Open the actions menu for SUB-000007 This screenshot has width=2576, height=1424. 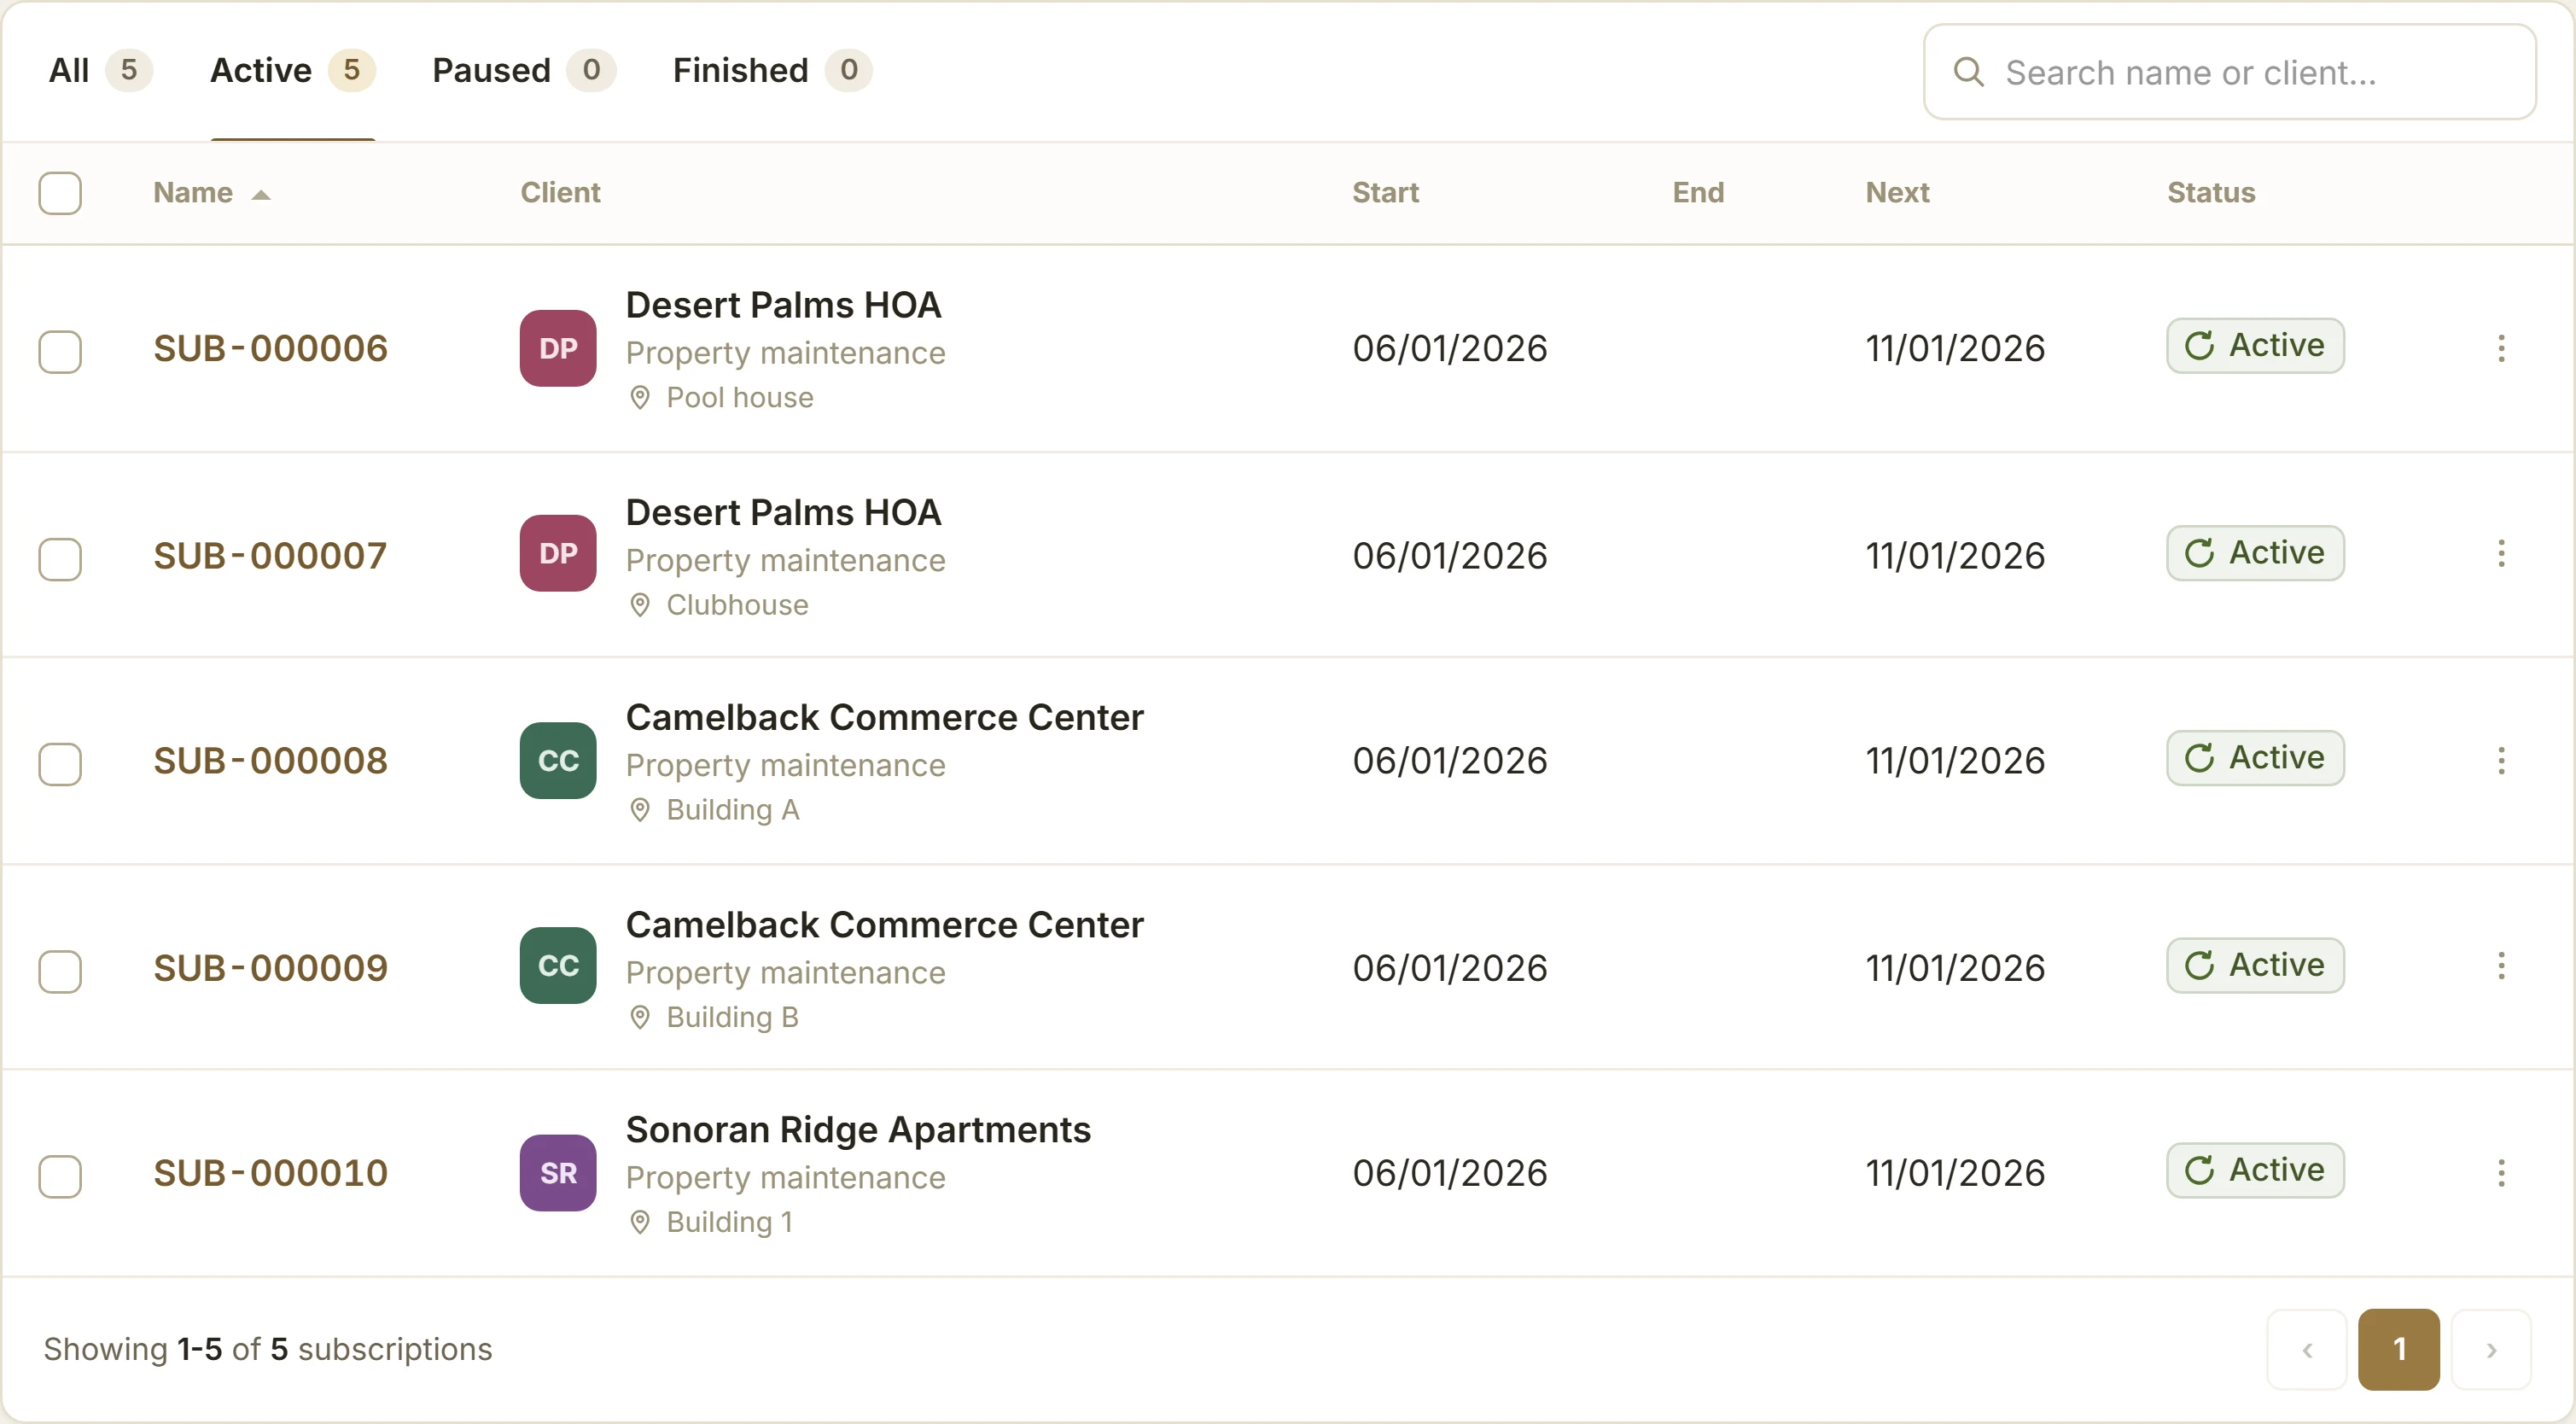2501,553
